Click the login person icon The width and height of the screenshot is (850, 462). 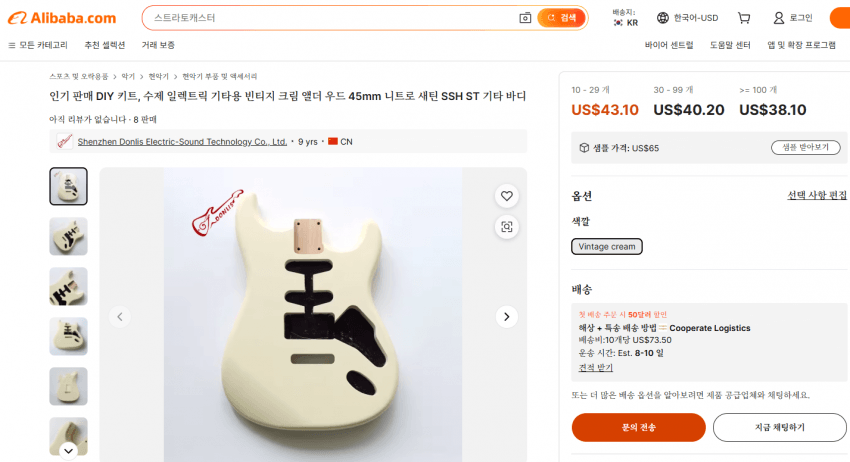click(779, 18)
